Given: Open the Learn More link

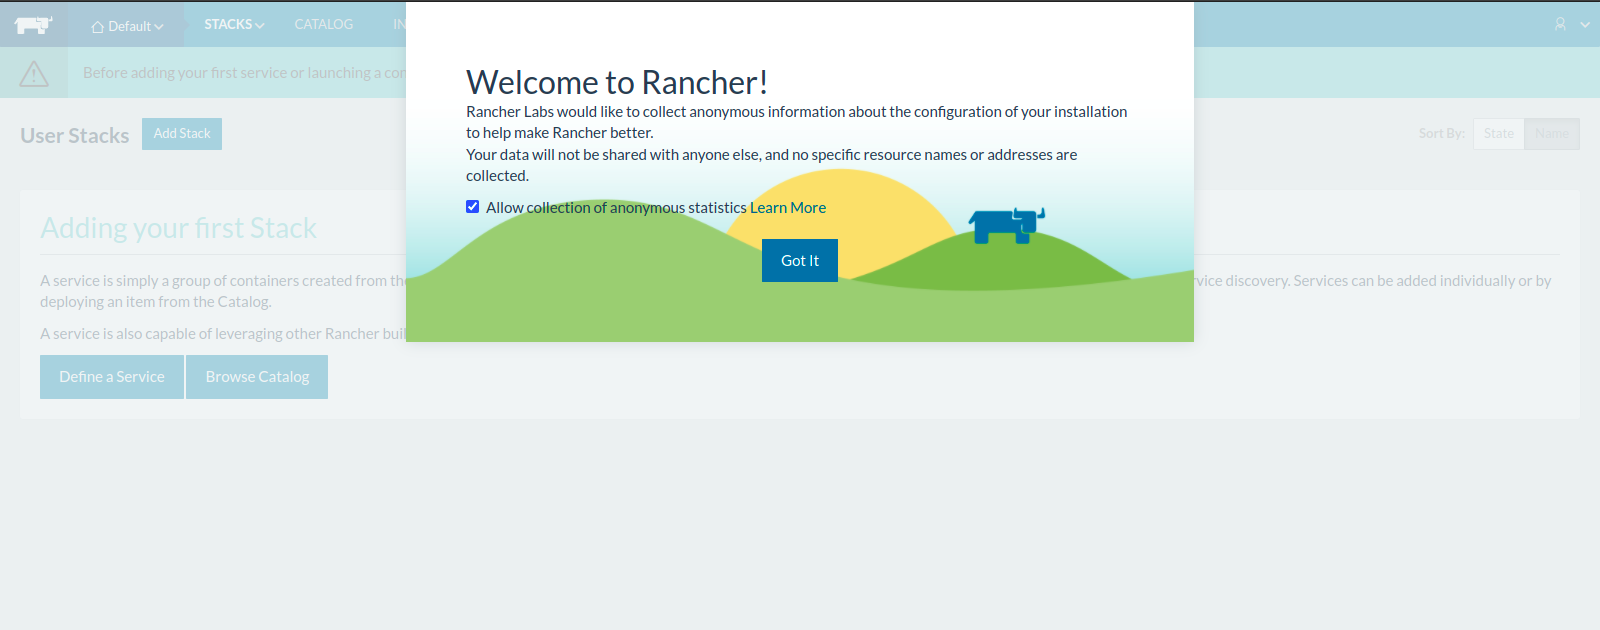Looking at the screenshot, I should pyautogui.click(x=788, y=208).
